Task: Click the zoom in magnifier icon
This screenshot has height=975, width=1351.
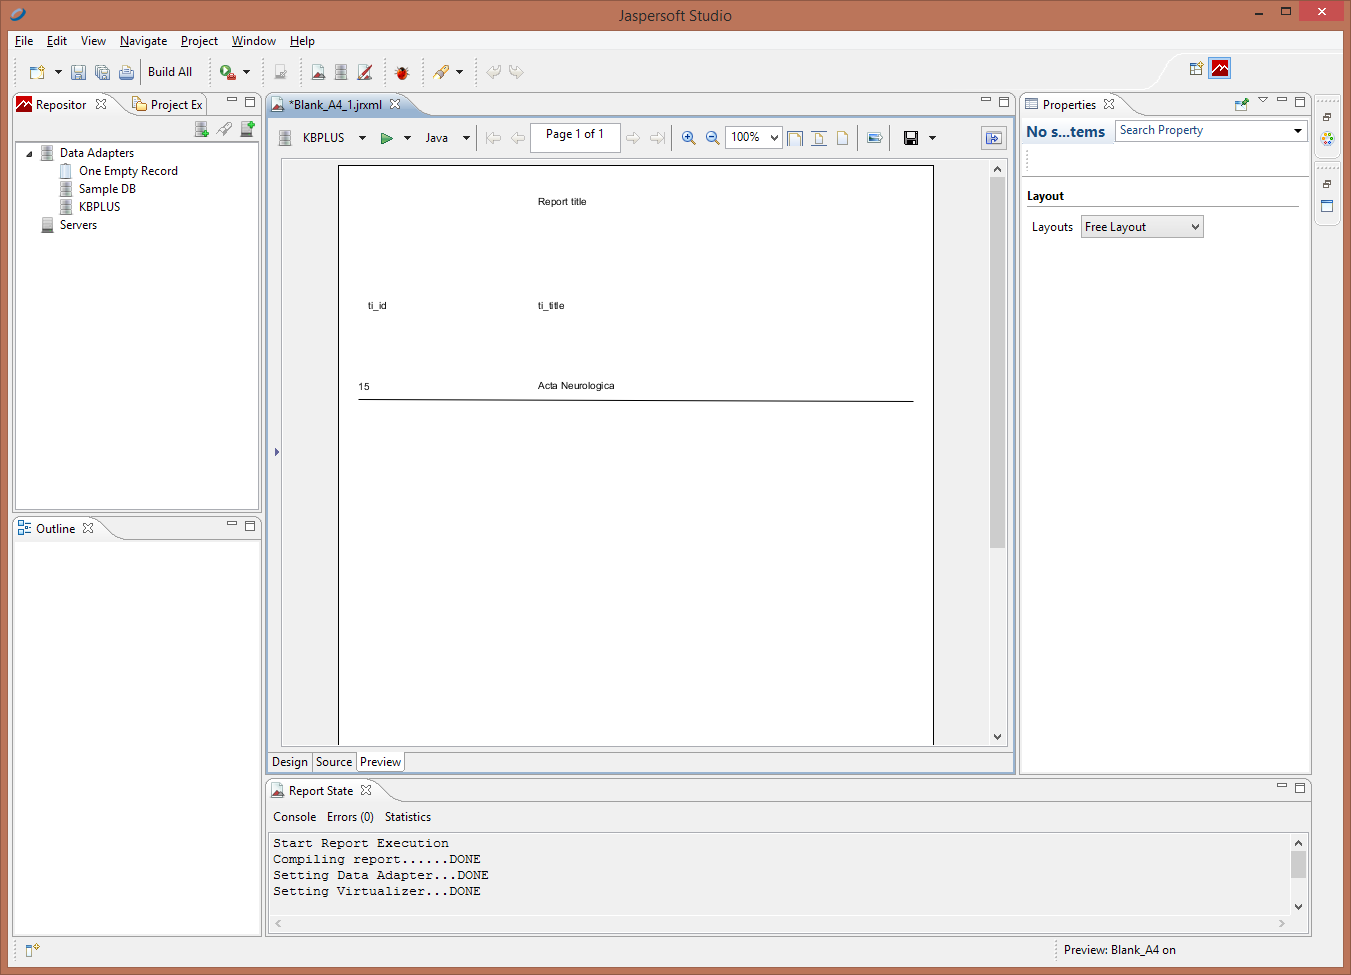Action: click(x=688, y=138)
